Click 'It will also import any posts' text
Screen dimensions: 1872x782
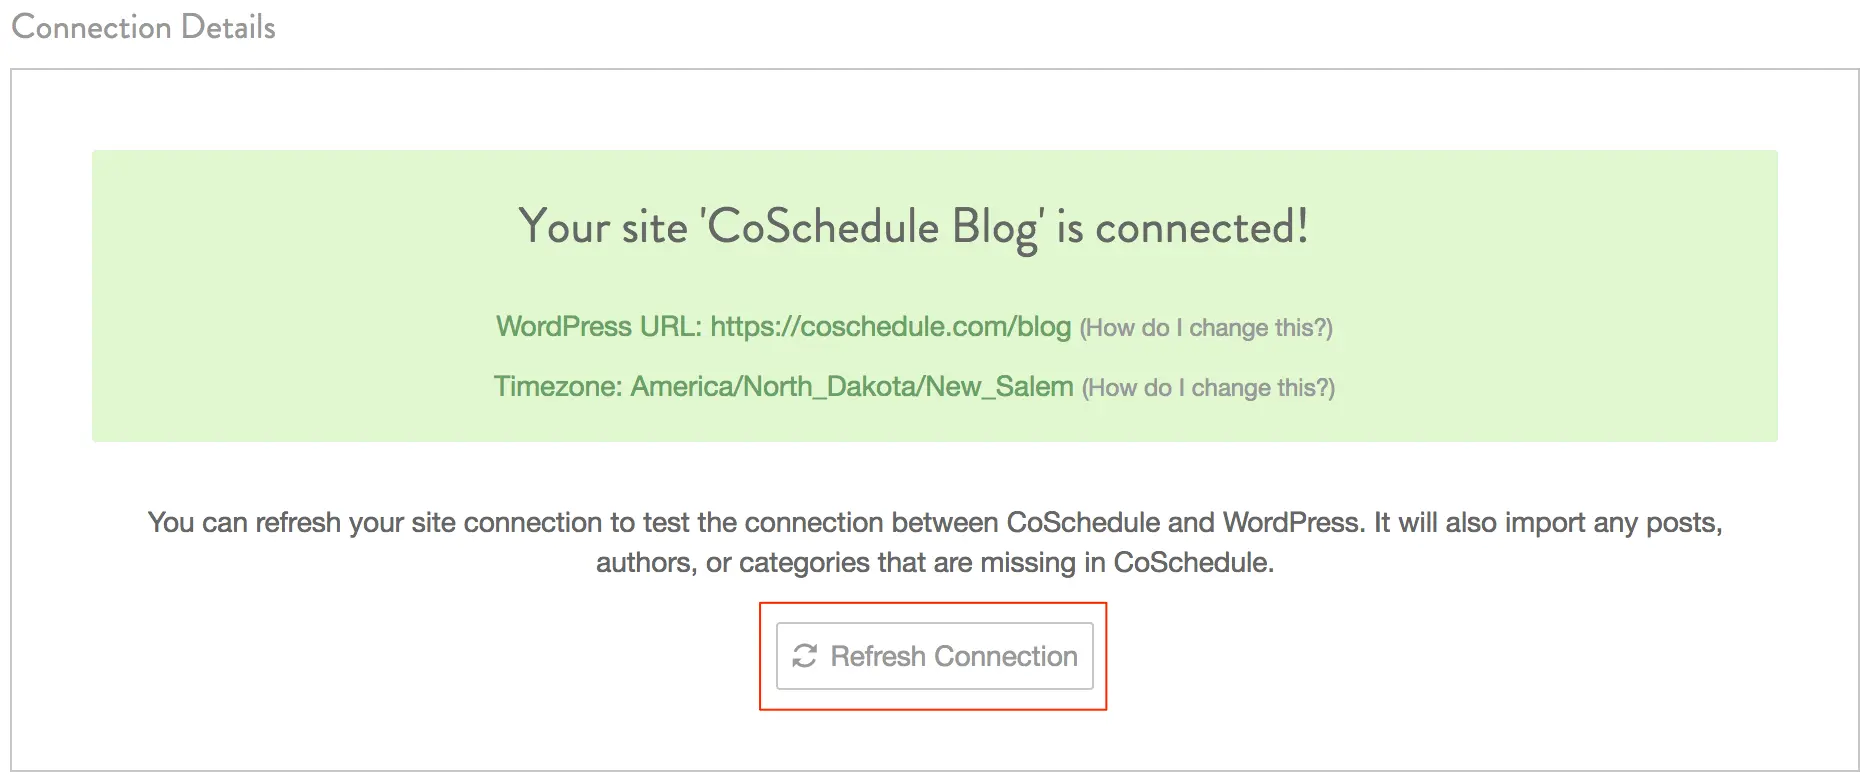[x=1548, y=523]
